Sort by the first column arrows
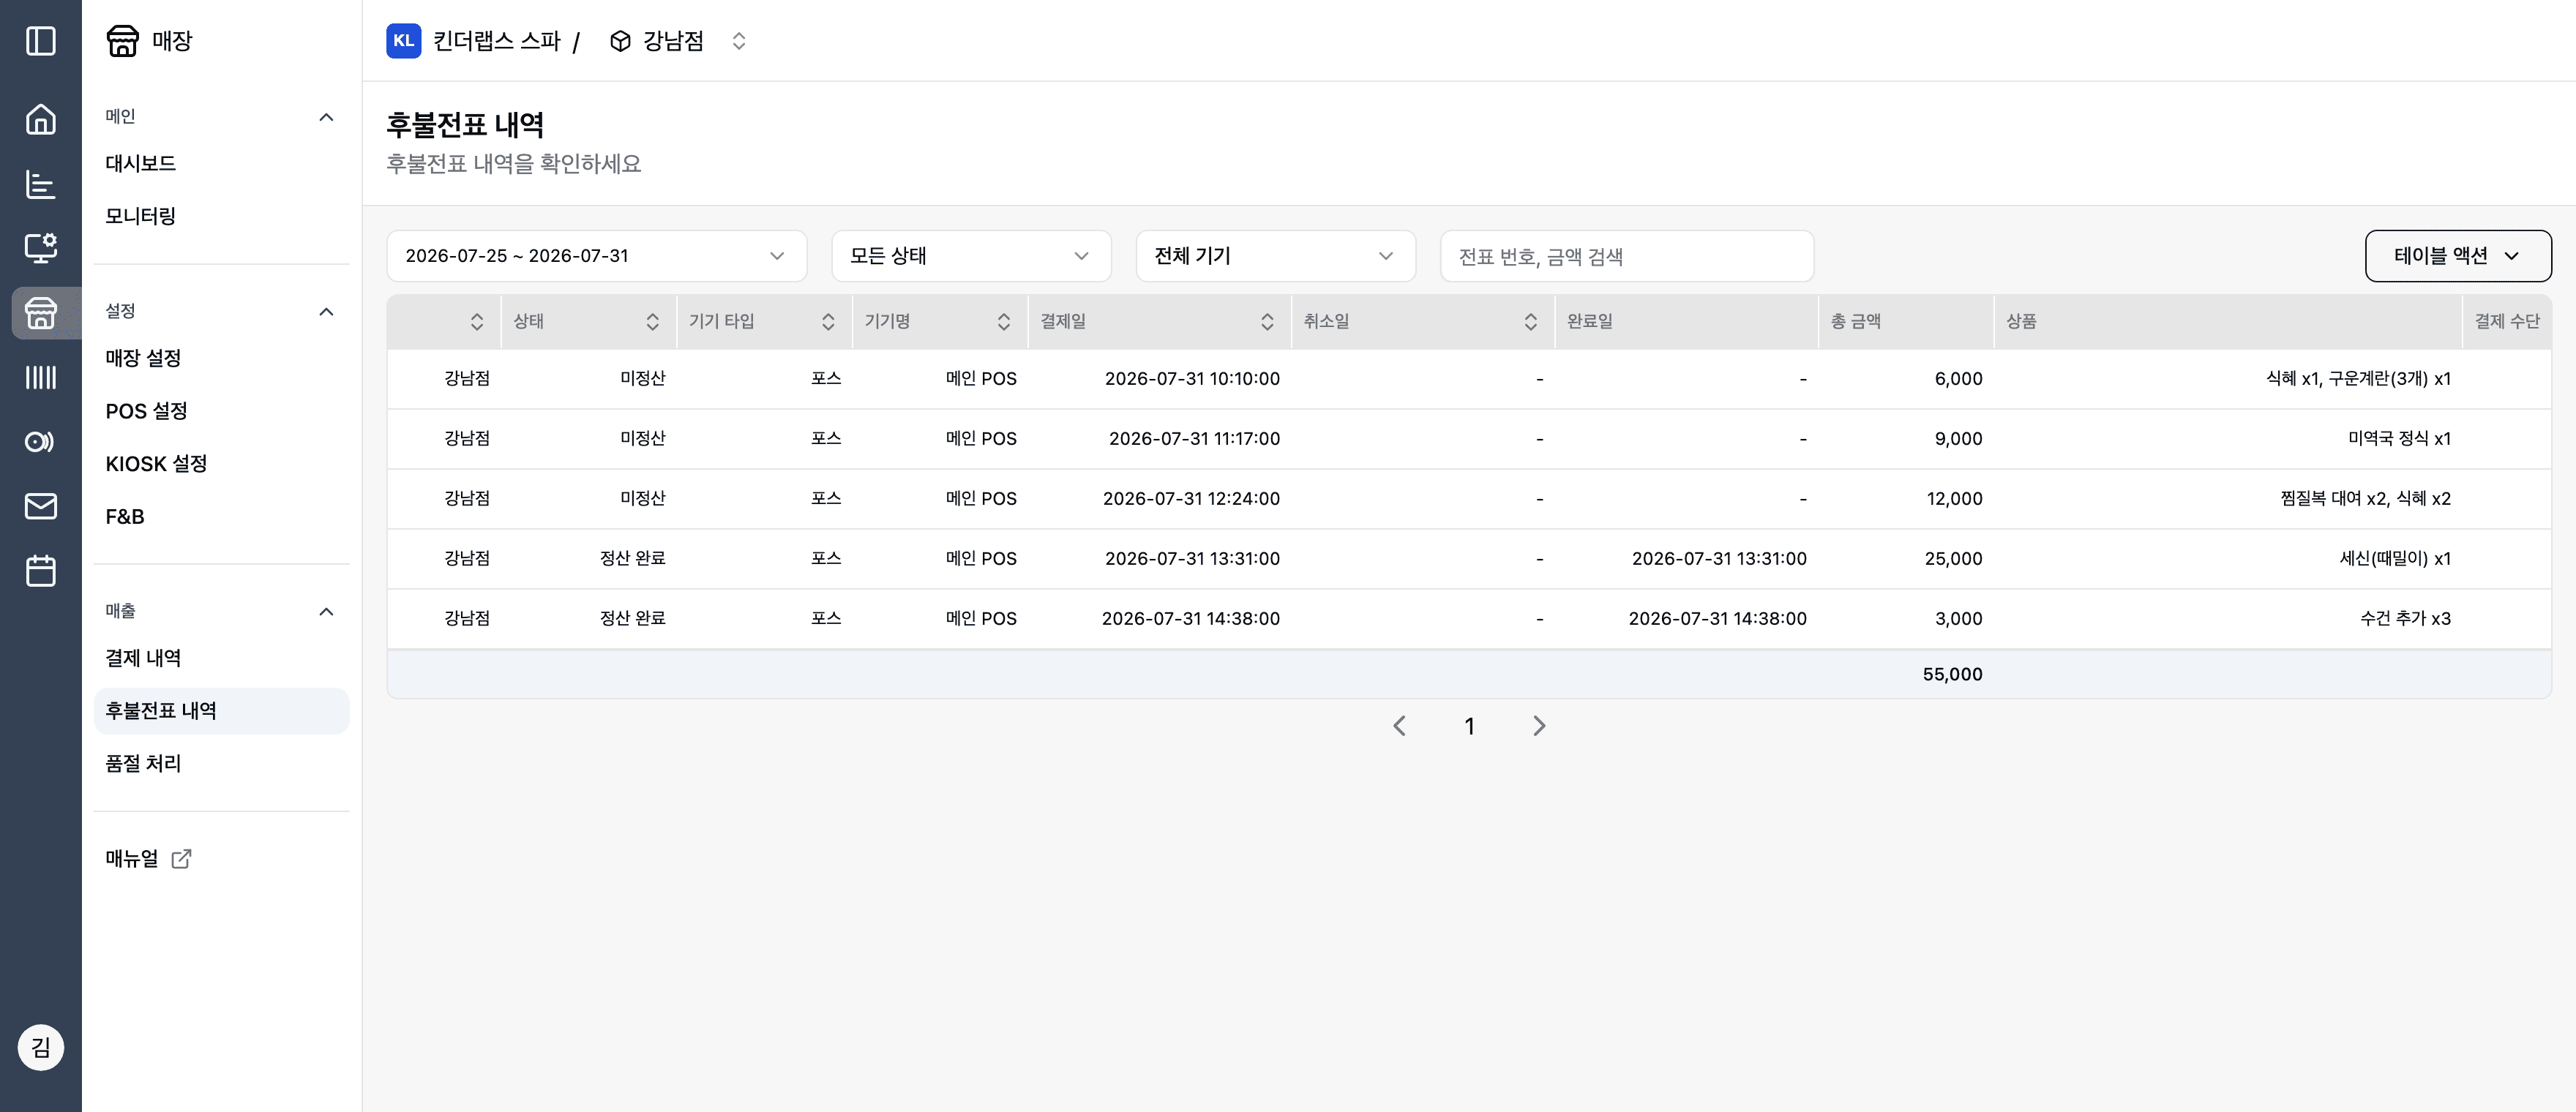This screenshot has width=2576, height=1112. (477, 322)
